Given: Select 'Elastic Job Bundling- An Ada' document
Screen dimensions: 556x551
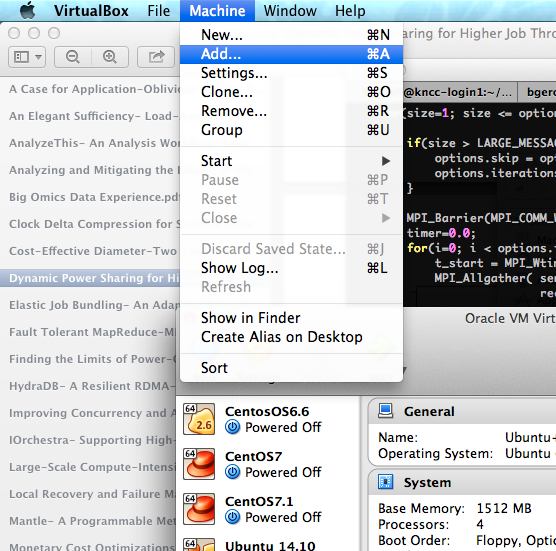Looking at the screenshot, I should tap(90, 305).
